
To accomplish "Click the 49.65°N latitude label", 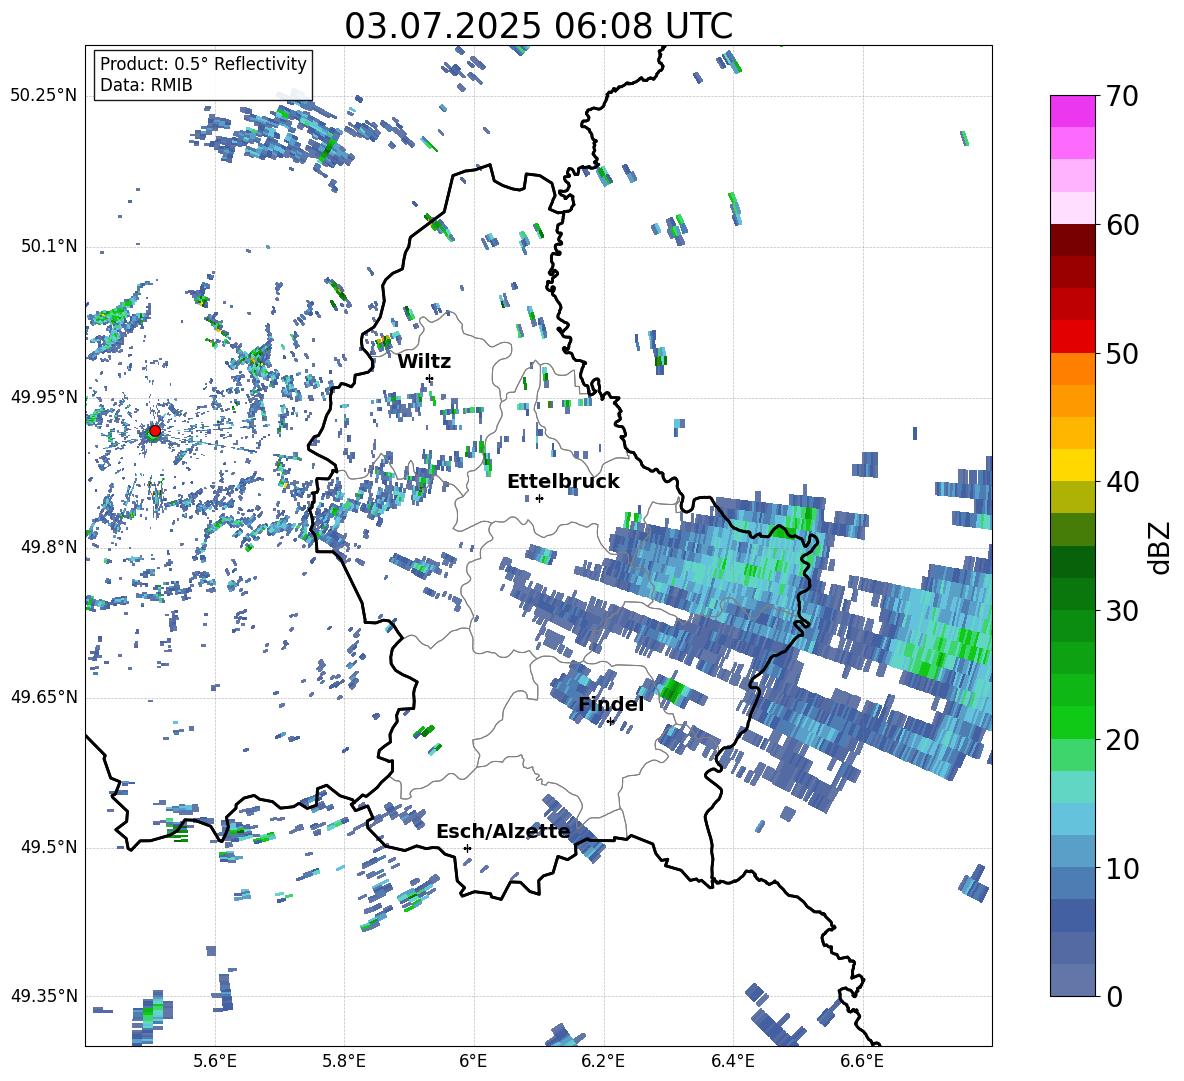I will (x=43, y=696).
